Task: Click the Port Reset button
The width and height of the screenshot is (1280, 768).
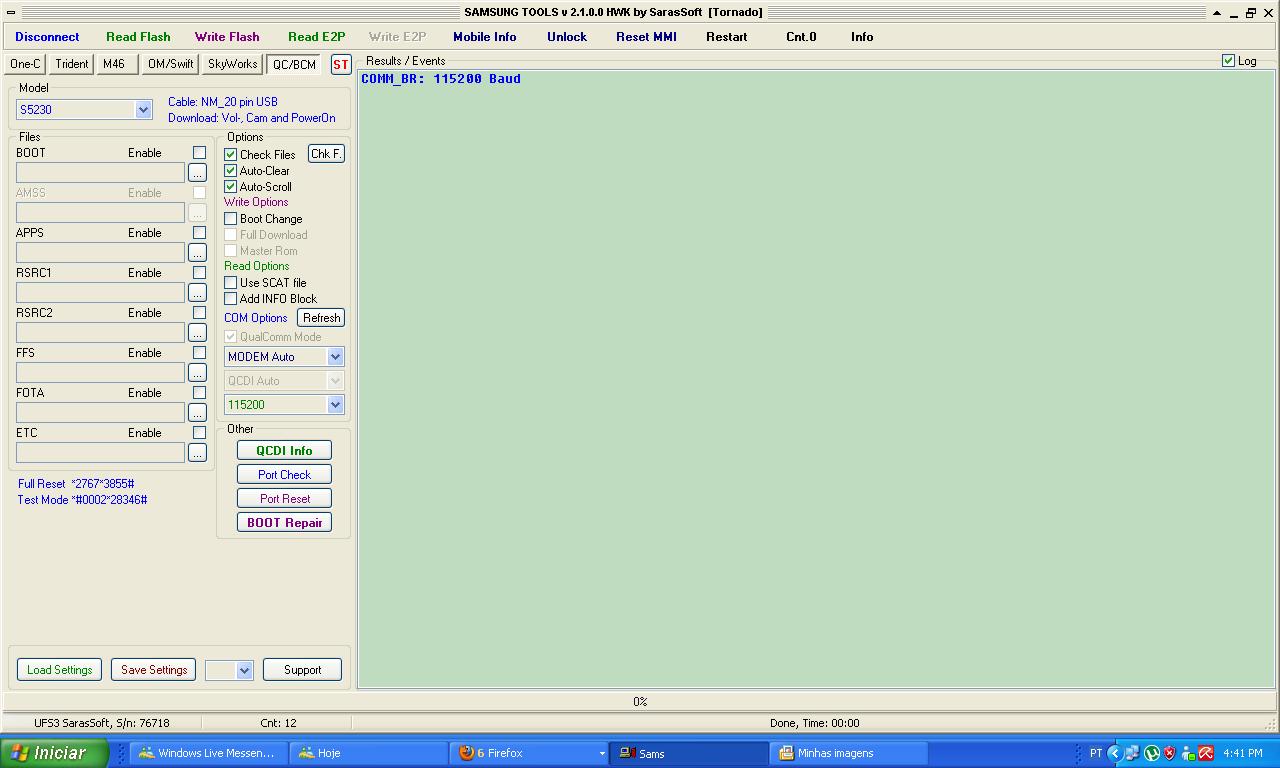Action: 284,499
